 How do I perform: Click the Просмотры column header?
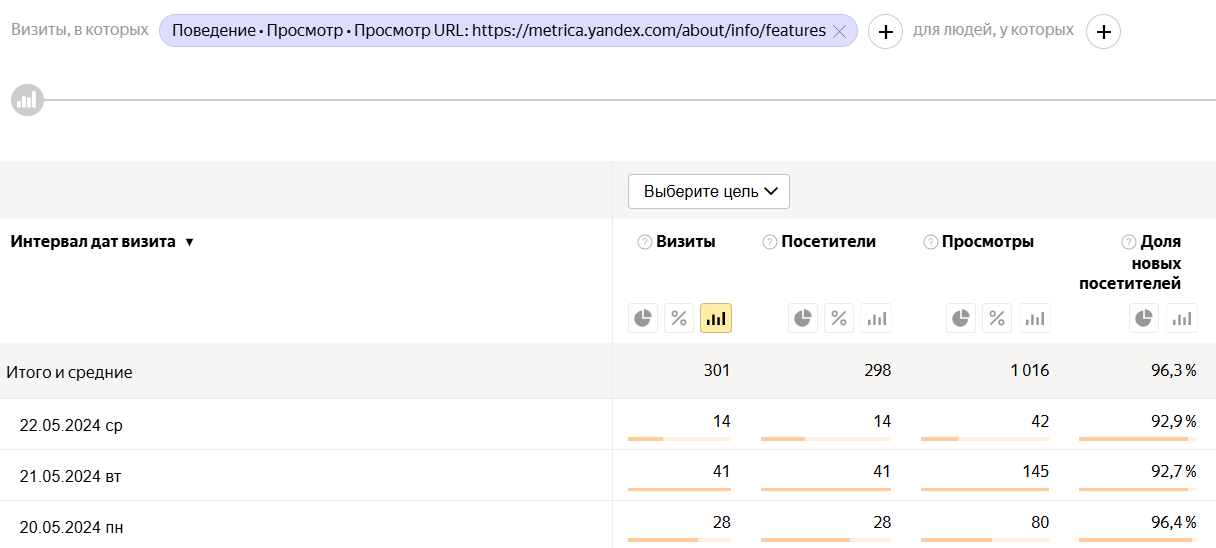987,241
